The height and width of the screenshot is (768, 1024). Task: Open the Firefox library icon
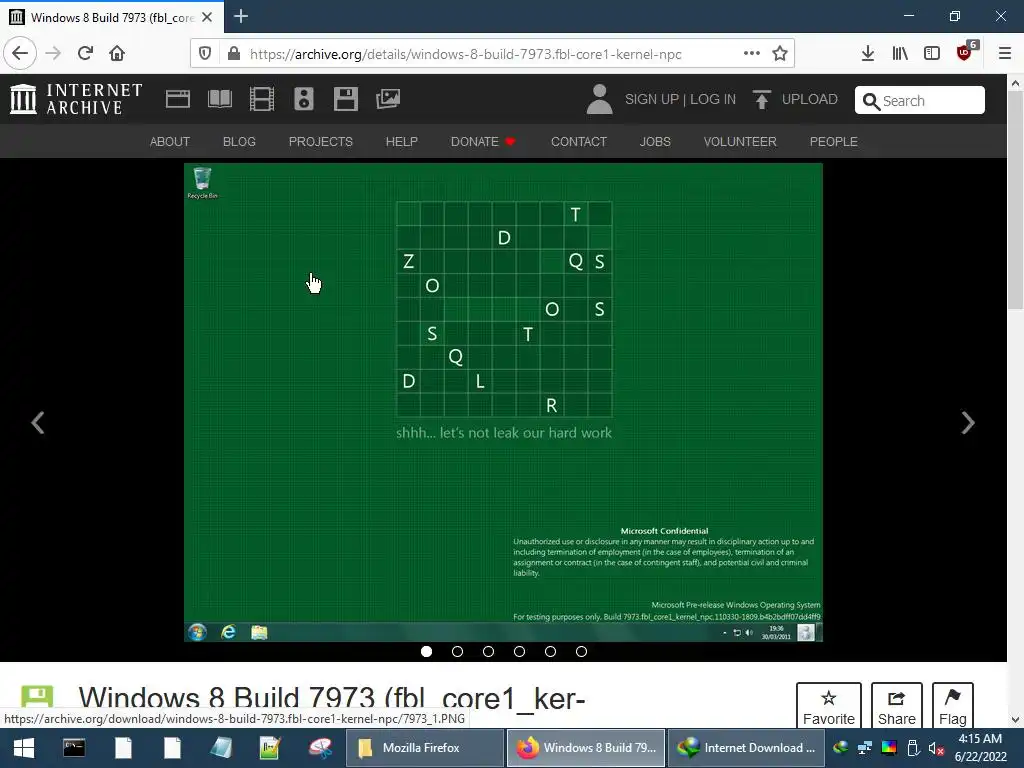(x=900, y=54)
